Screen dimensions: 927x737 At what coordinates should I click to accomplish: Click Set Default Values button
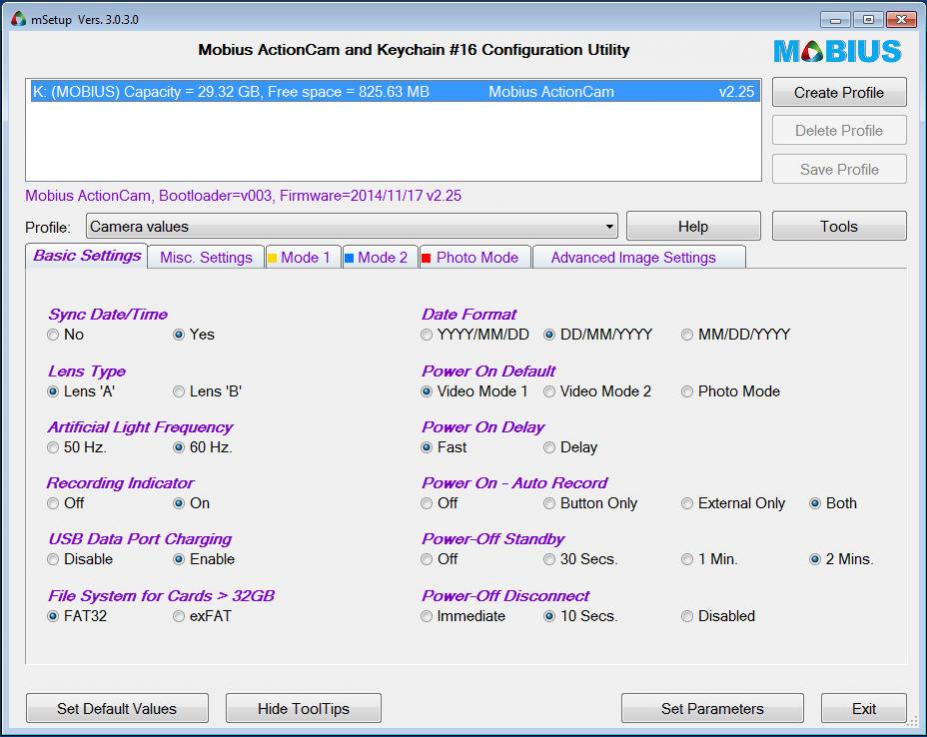(x=117, y=709)
